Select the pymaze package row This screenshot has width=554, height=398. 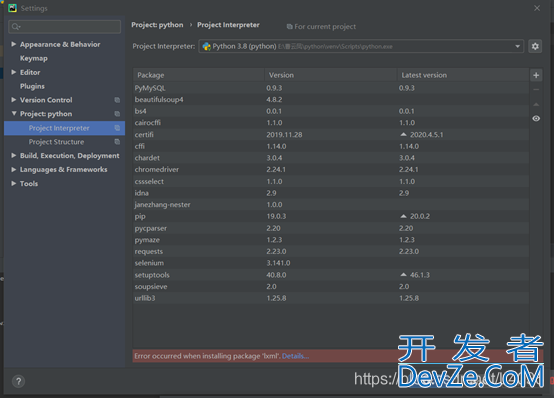(x=331, y=240)
